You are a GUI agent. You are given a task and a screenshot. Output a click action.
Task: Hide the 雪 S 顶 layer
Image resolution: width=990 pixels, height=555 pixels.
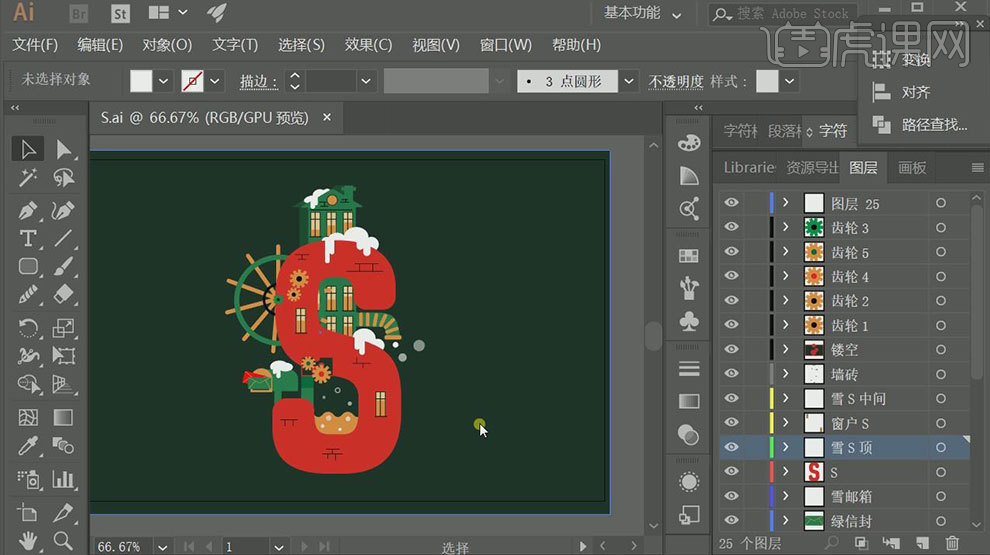point(731,447)
